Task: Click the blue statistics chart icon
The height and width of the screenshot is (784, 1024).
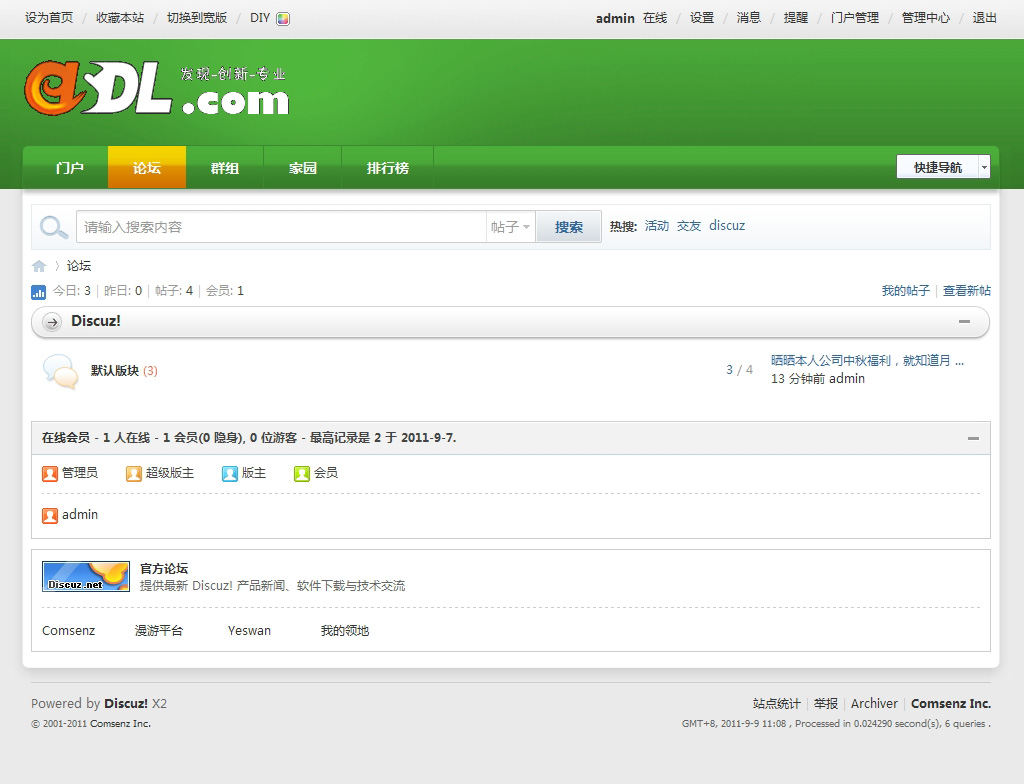Action: tap(39, 292)
